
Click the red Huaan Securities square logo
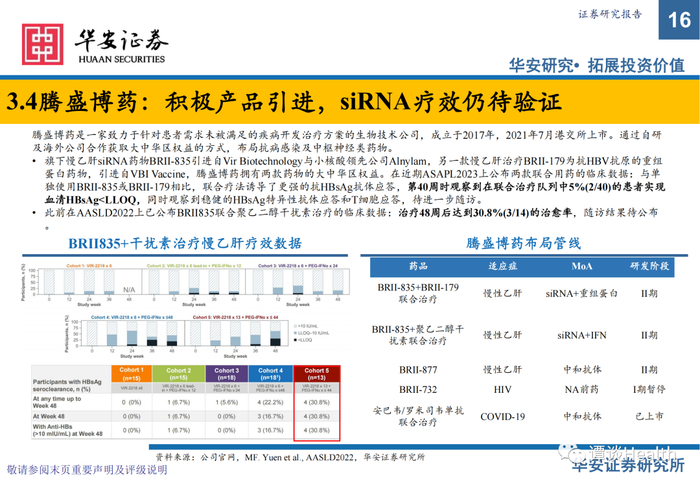click(42, 44)
